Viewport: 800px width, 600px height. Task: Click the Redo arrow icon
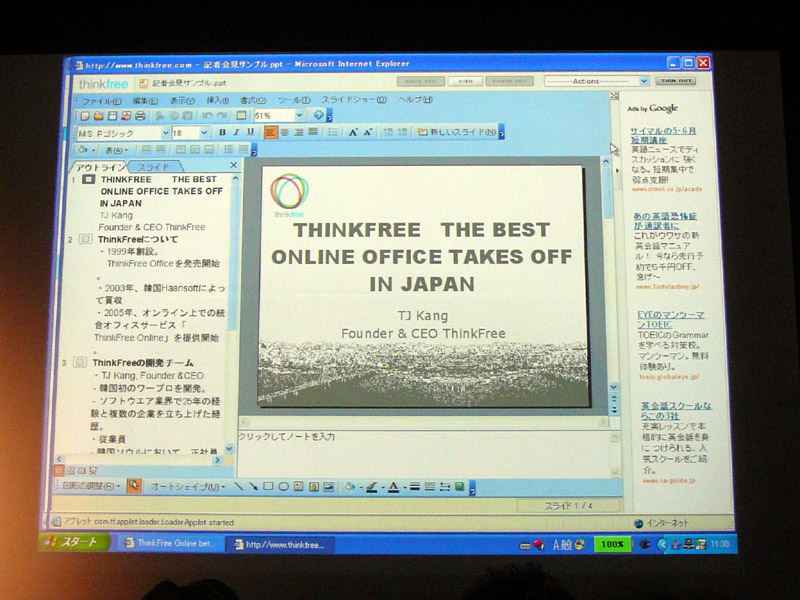[221, 116]
